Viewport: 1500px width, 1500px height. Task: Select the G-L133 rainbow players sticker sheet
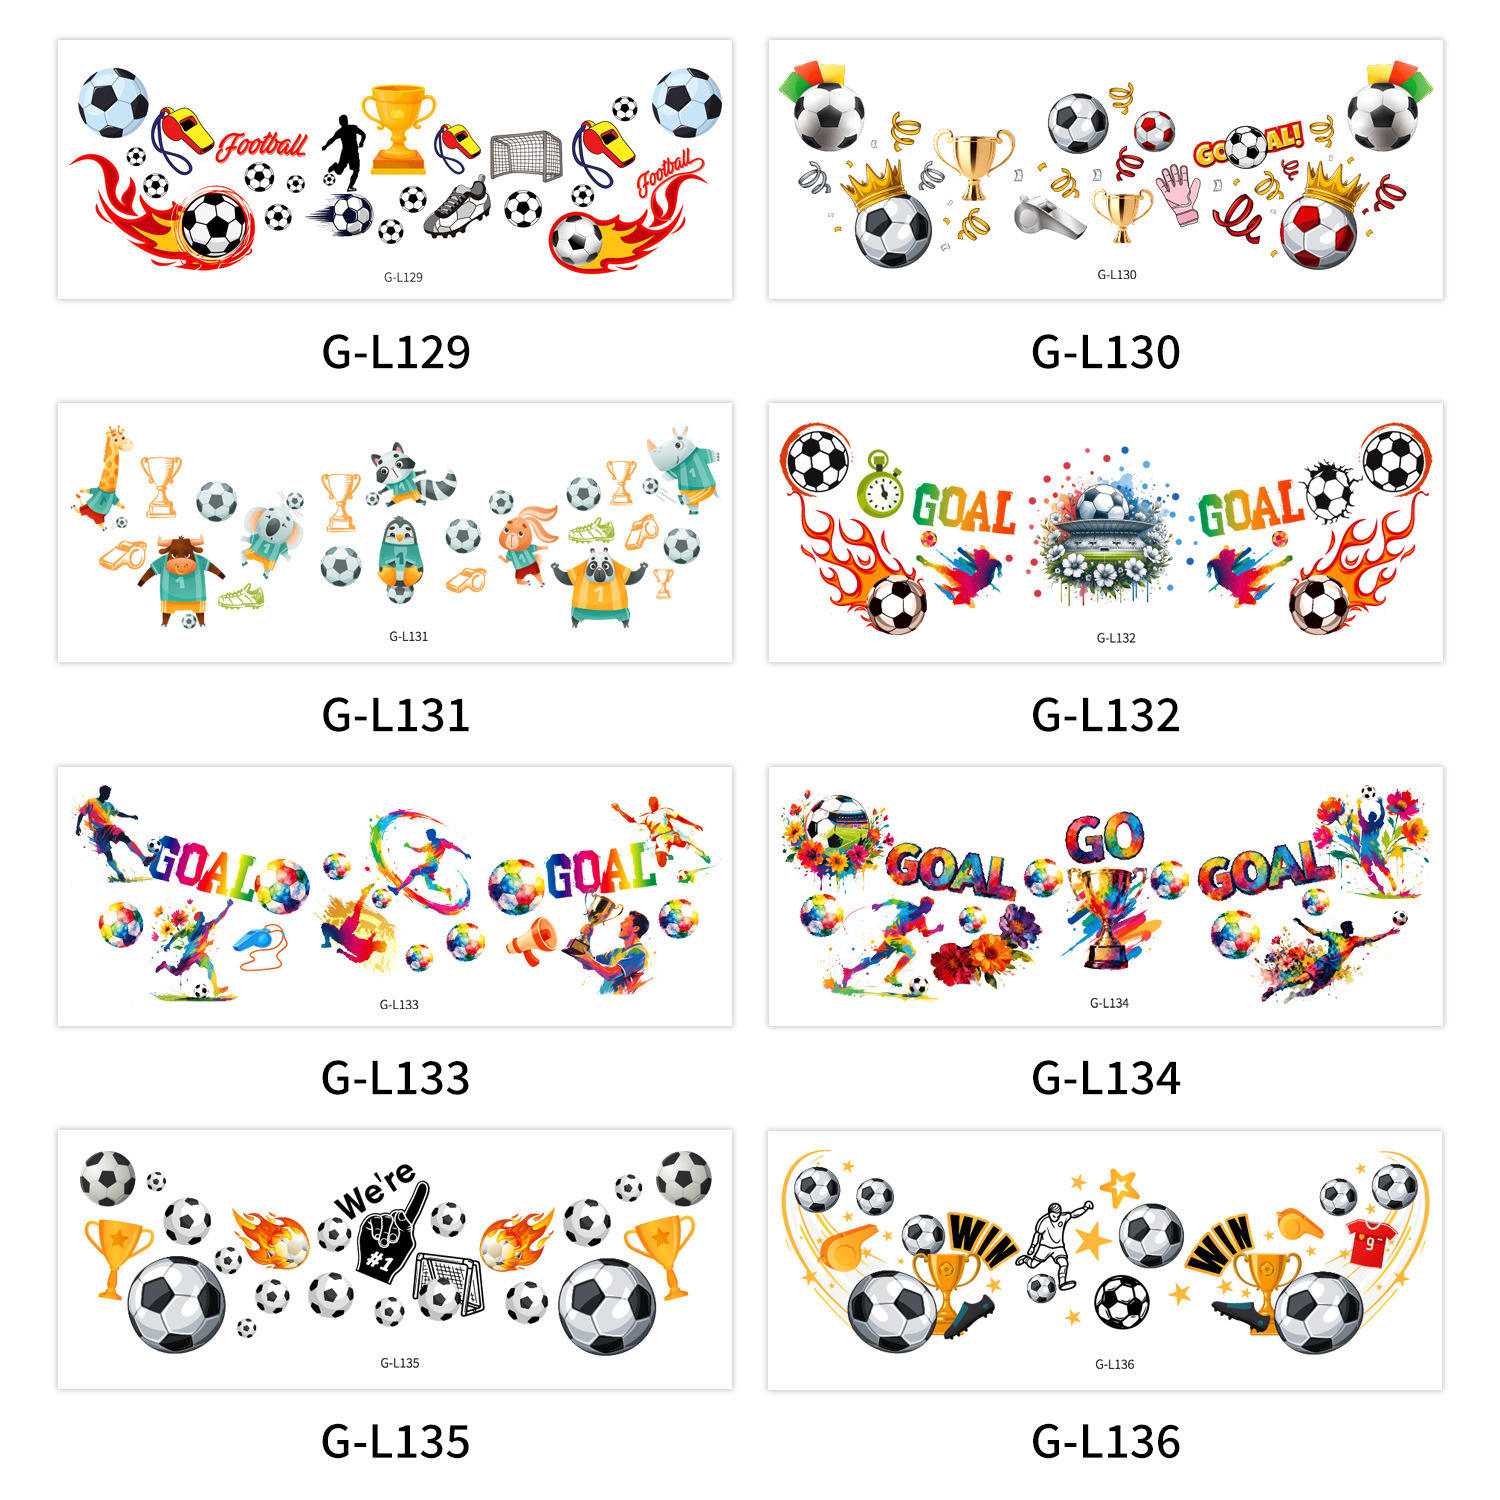[x=395, y=896]
